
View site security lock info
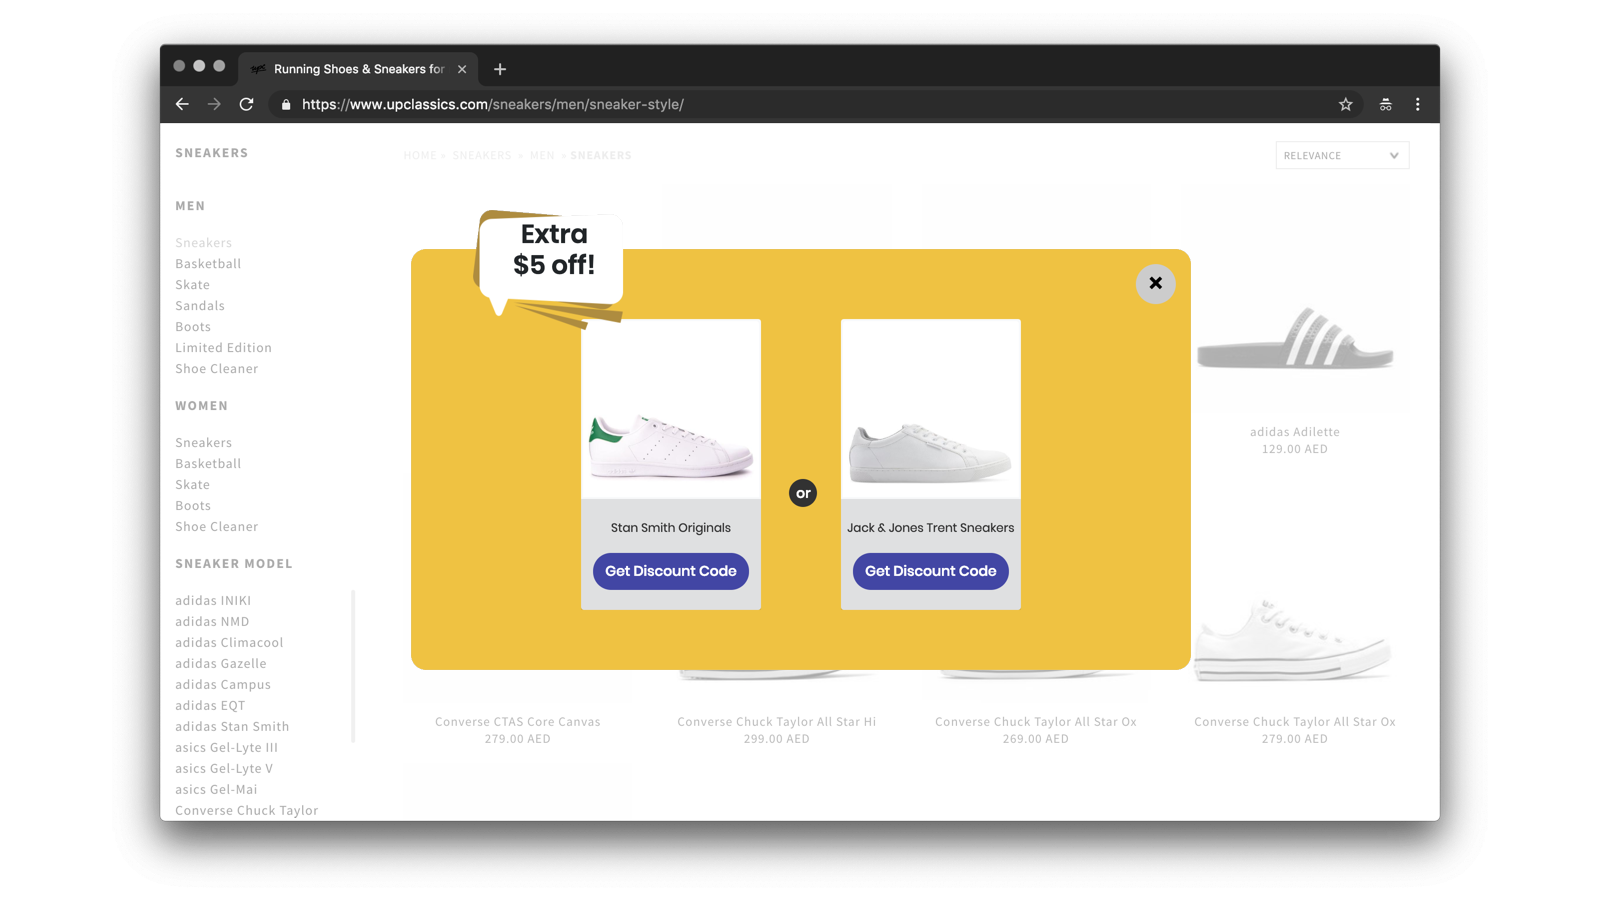click(x=286, y=104)
